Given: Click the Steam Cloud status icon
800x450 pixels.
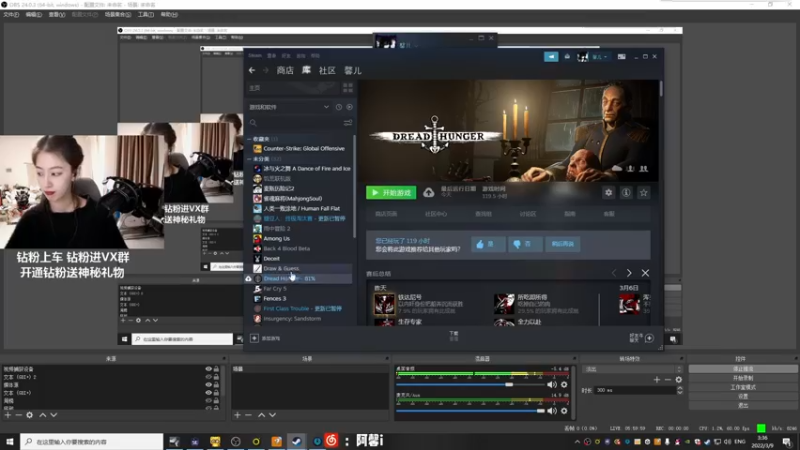Looking at the screenshot, I should pyautogui.click(x=429, y=192).
